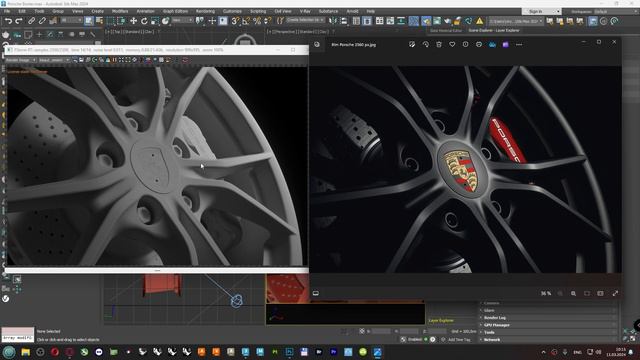Open the Render Image dropdown in frame buffer

(21, 60)
